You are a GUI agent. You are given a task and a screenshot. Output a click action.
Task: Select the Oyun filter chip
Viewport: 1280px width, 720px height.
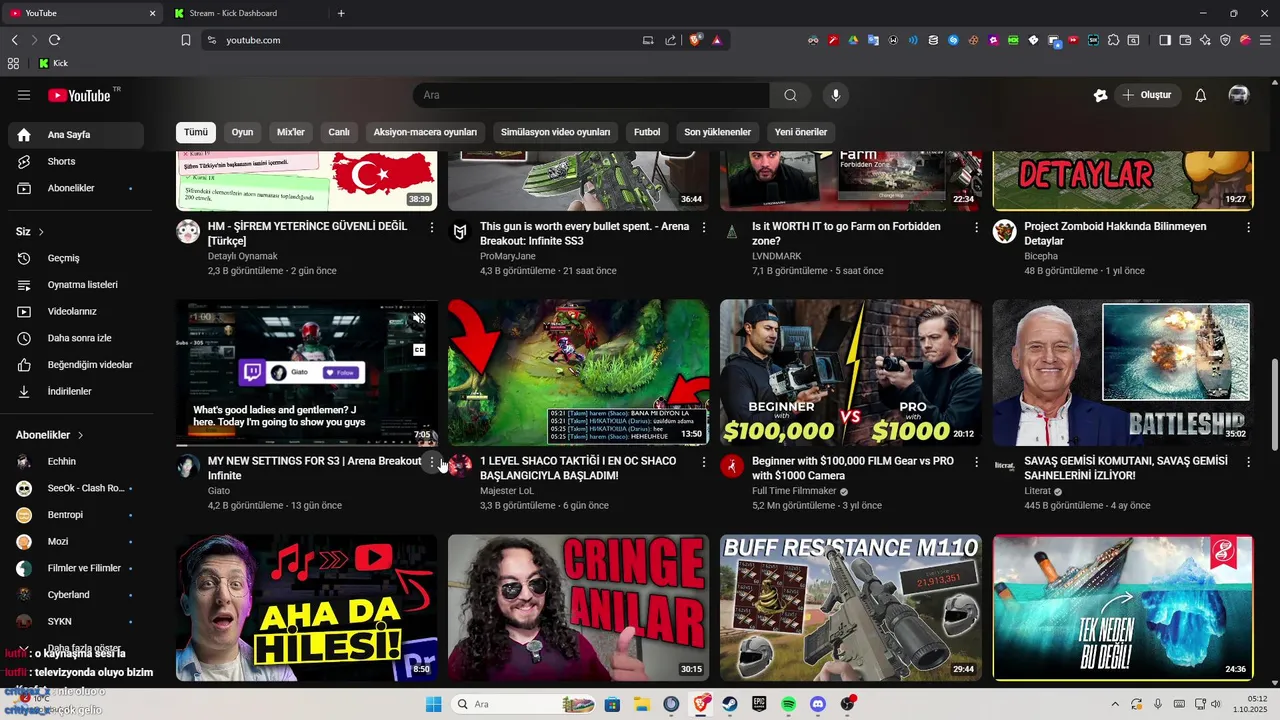coord(242,132)
